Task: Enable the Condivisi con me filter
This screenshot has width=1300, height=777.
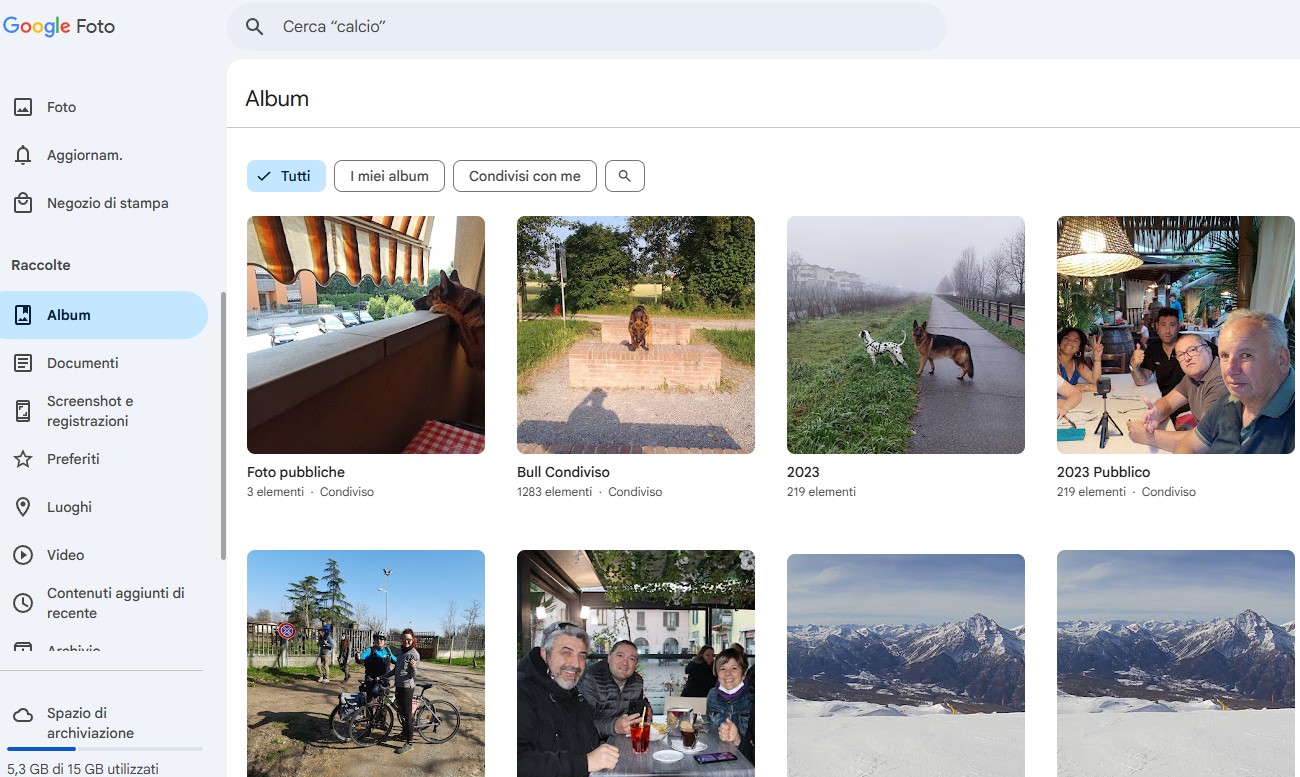Action: (524, 175)
